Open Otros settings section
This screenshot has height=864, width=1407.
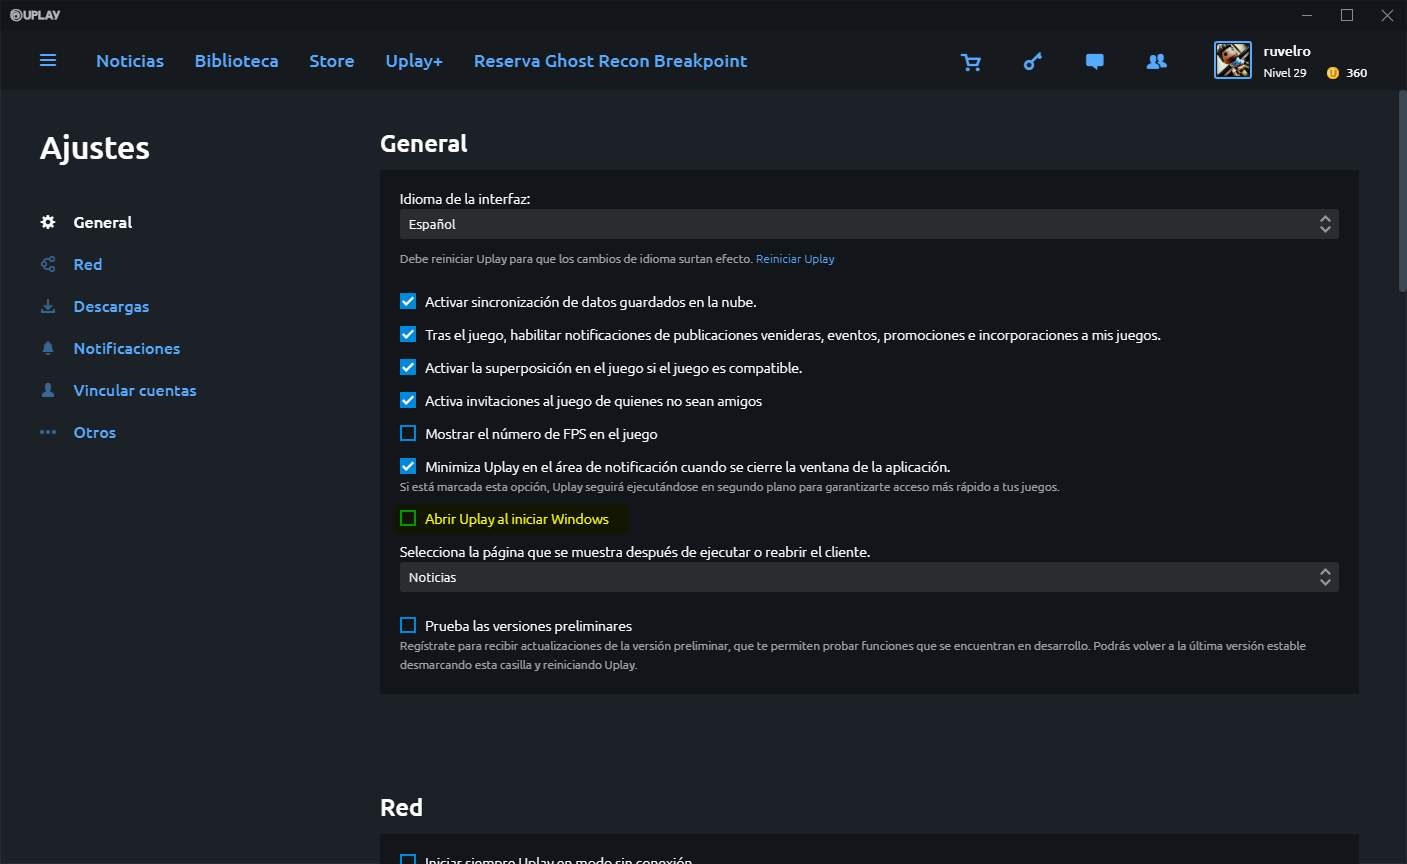point(95,432)
